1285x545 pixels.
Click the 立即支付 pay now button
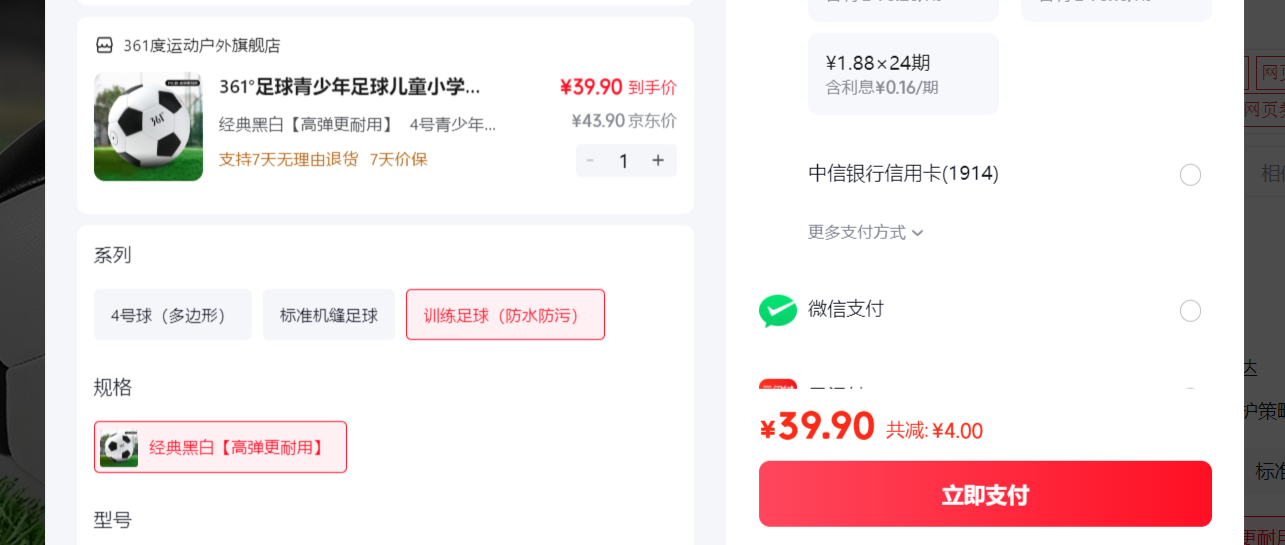pyautogui.click(x=985, y=494)
